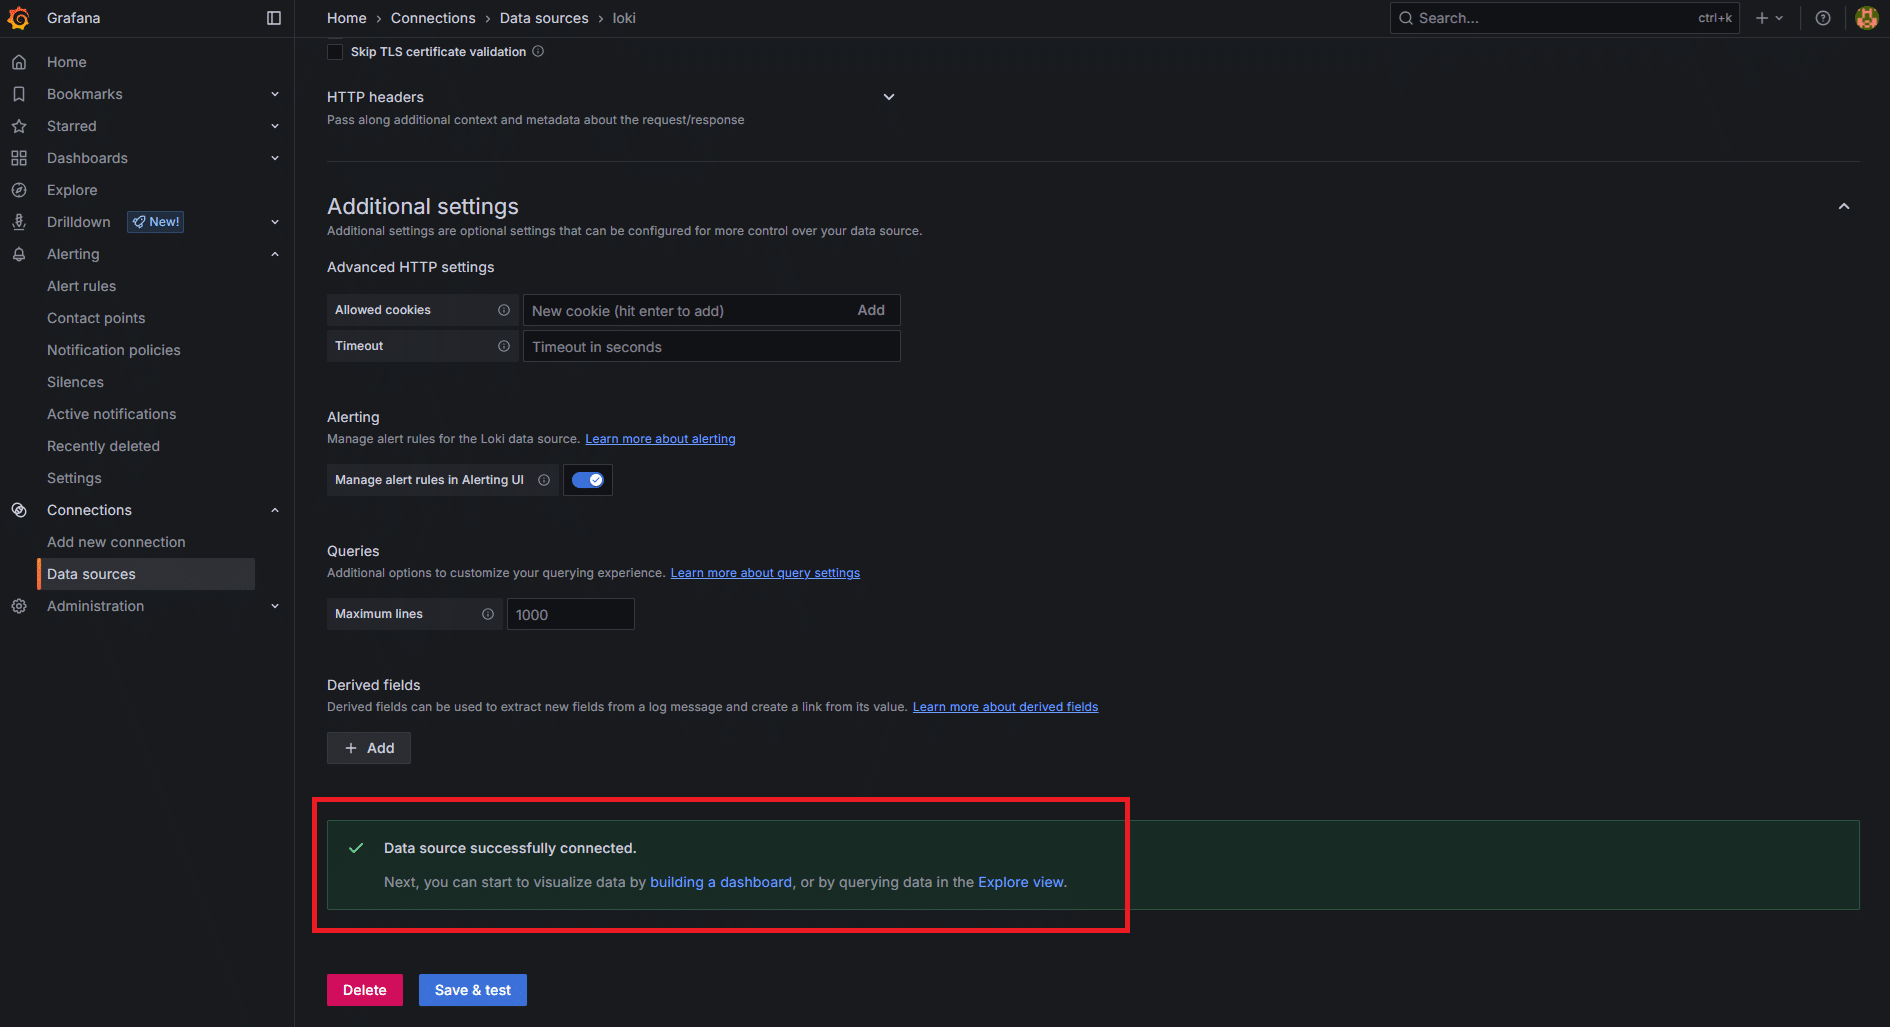Click the Timeout info icon
Viewport: 1890px width, 1027px height.
504,346
